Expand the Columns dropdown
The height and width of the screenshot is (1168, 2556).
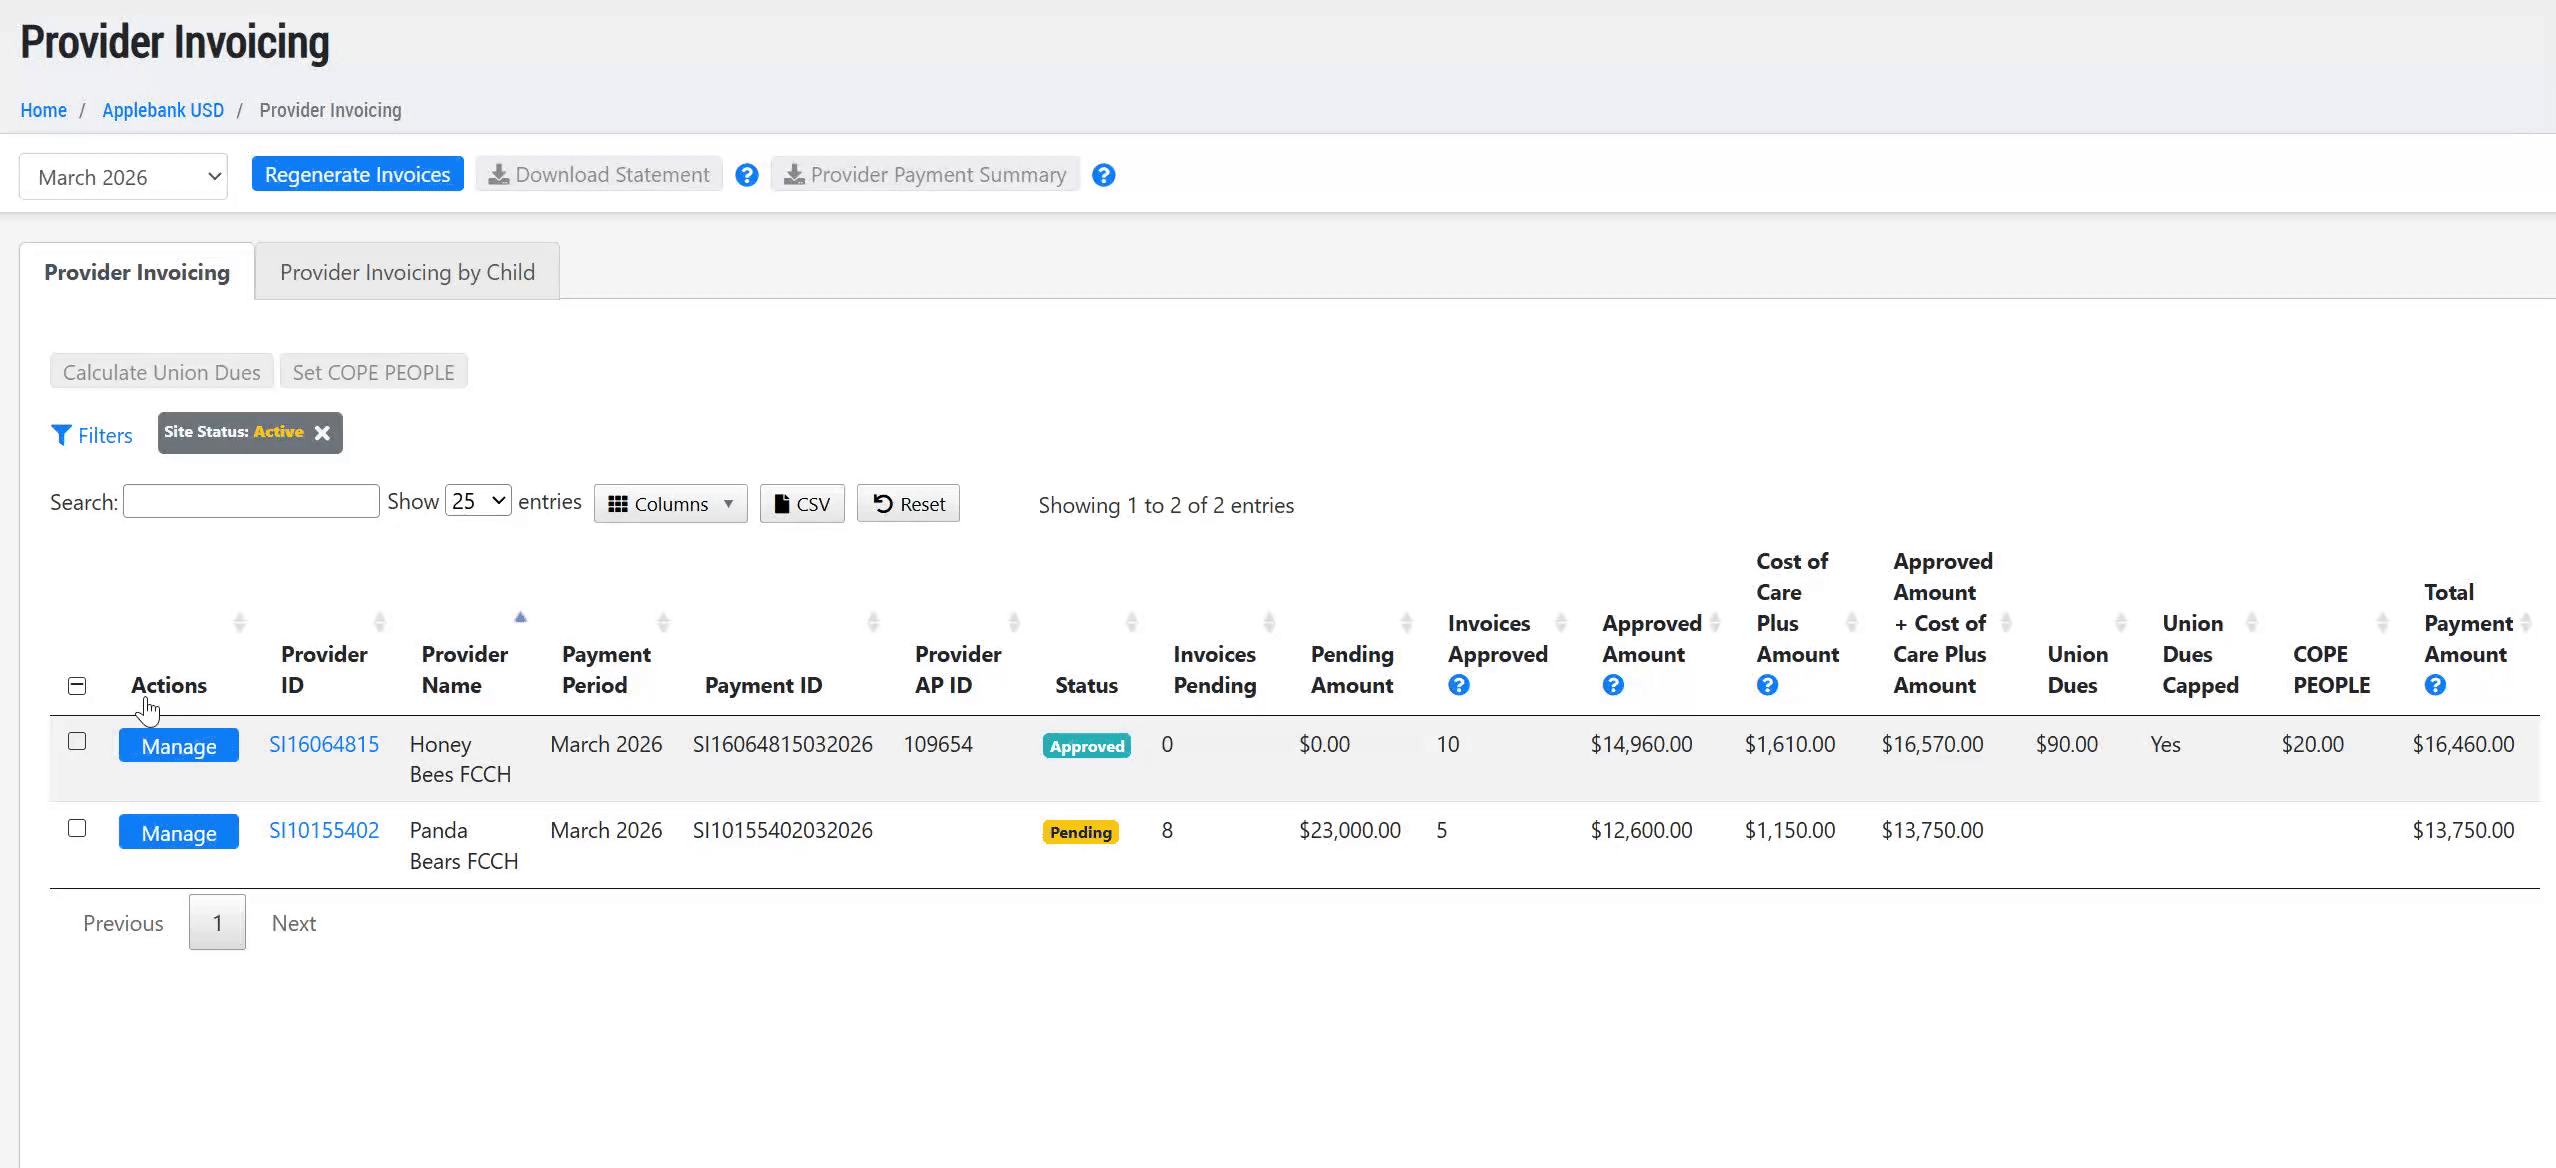pyautogui.click(x=671, y=504)
